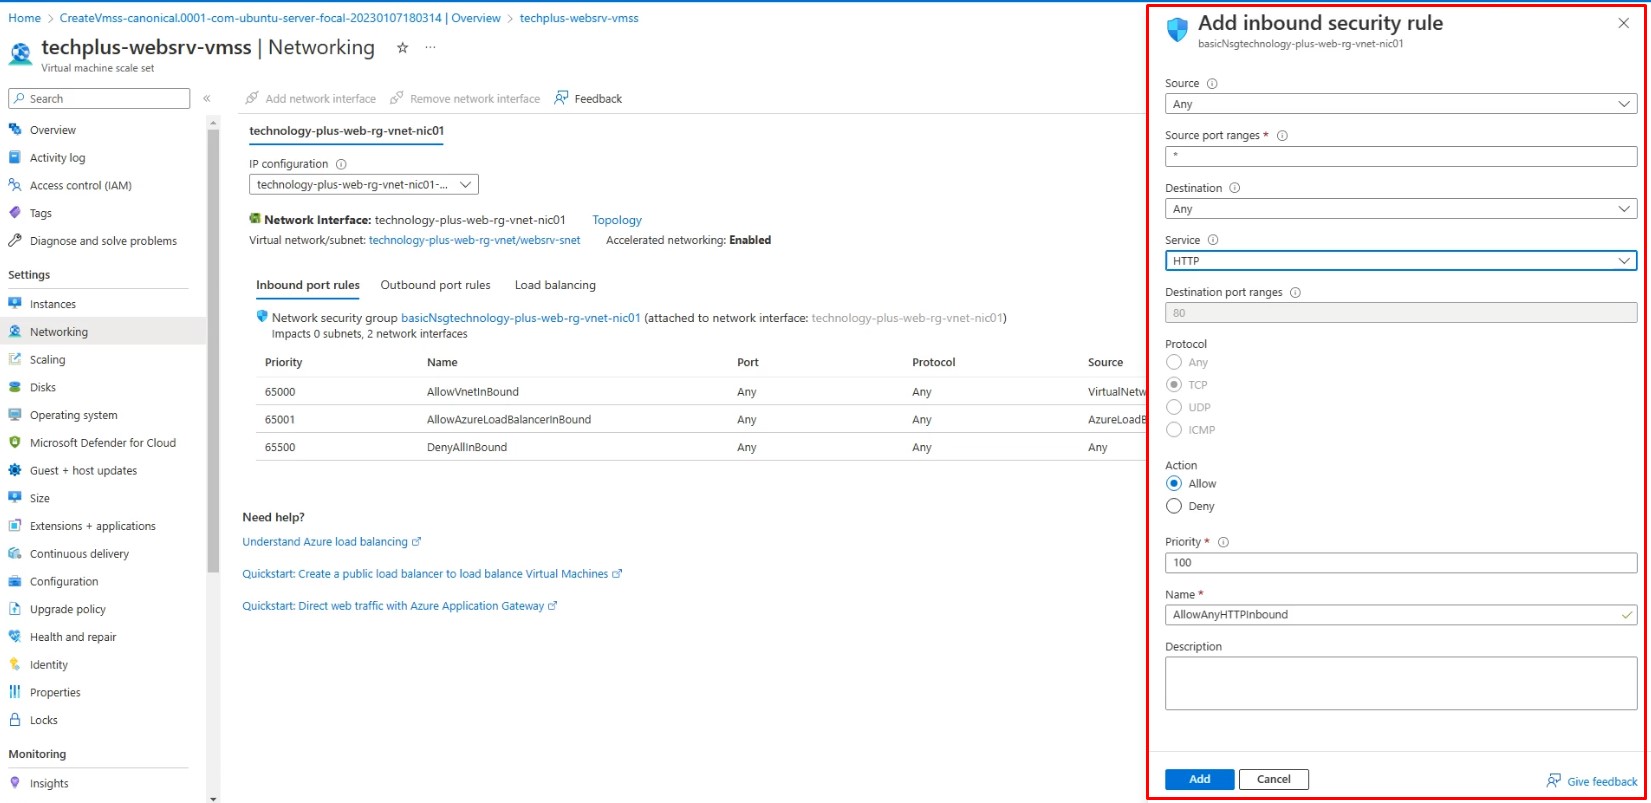1651x803 pixels.
Task: Switch to the Load balancing tab
Action: 555,285
